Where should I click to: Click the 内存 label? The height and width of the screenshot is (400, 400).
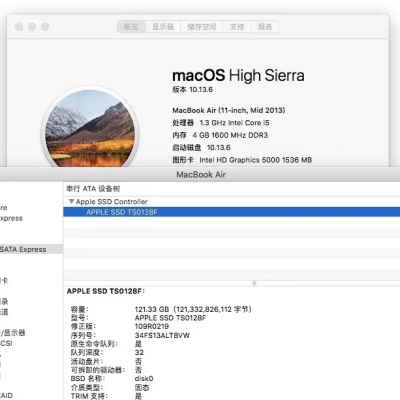[x=179, y=135]
